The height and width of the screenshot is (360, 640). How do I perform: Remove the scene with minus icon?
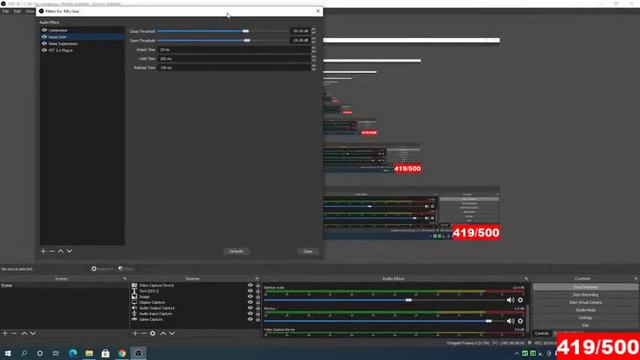click(14, 333)
